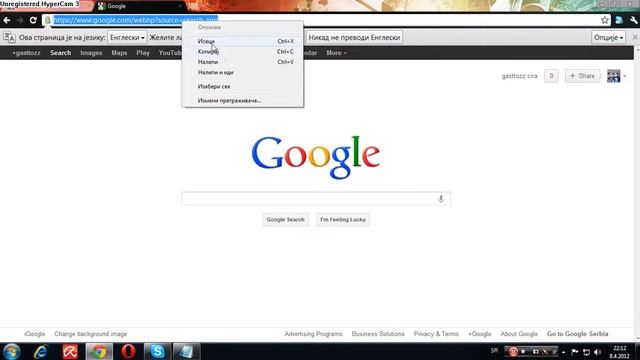Click the Google Search button
The image size is (640, 360).
coord(285,220)
